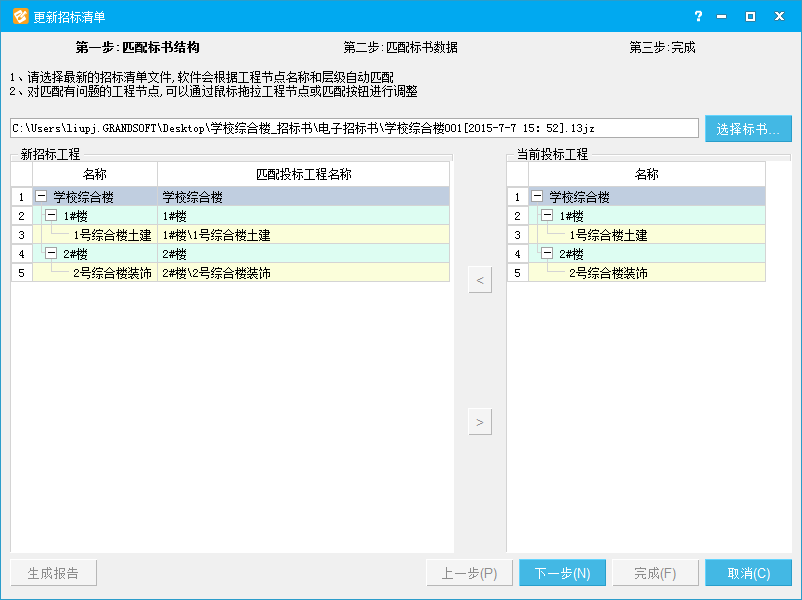The width and height of the screenshot is (802, 600).
Task: Collapse 2#楼 node in current bid tree
Action: pyautogui.click(x=547, y=253)
